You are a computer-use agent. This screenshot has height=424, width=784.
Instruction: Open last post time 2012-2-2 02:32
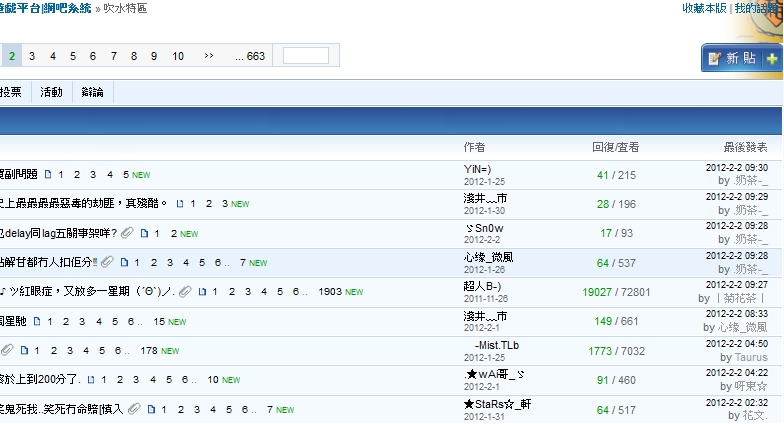(x=736, y=402)
